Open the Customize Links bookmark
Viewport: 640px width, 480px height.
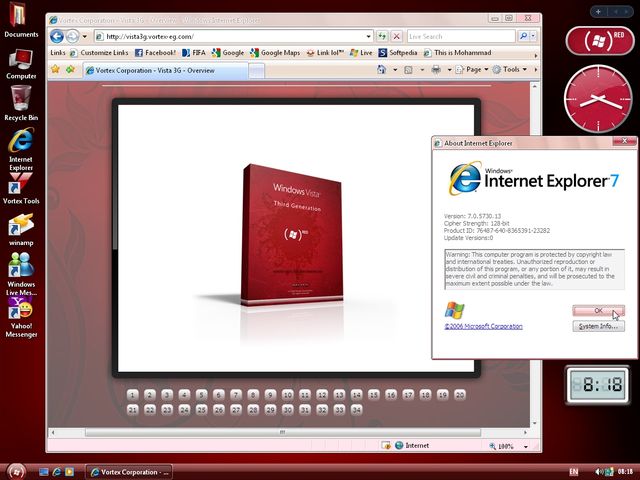coord(99,53)
